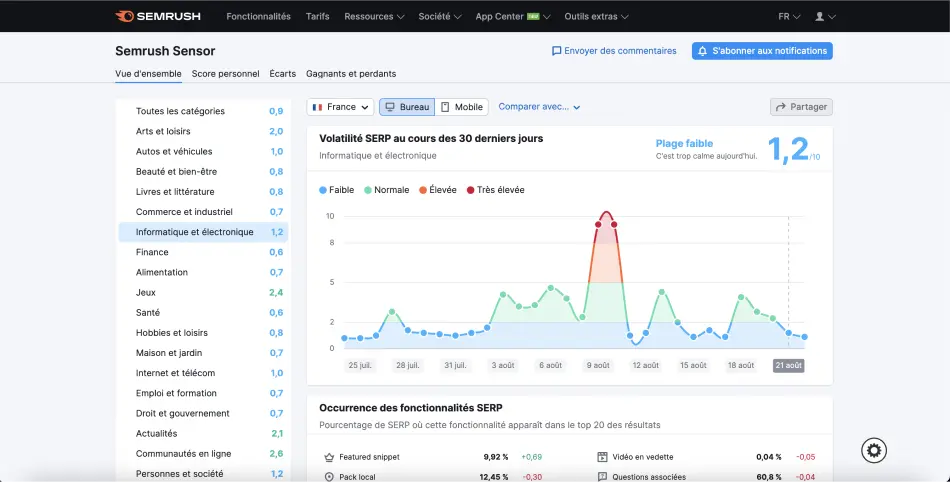The height and width of the screenshot is (482, 950).
Task: Select Personnes et société category
Action: point(204,474)
